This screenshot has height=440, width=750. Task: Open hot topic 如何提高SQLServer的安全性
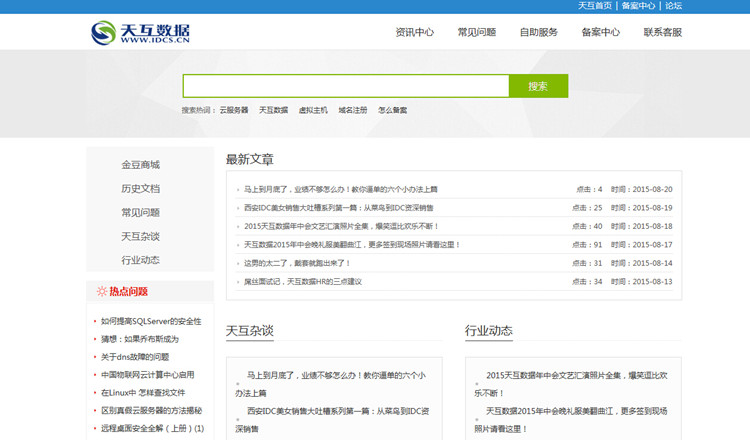[151, 322]
